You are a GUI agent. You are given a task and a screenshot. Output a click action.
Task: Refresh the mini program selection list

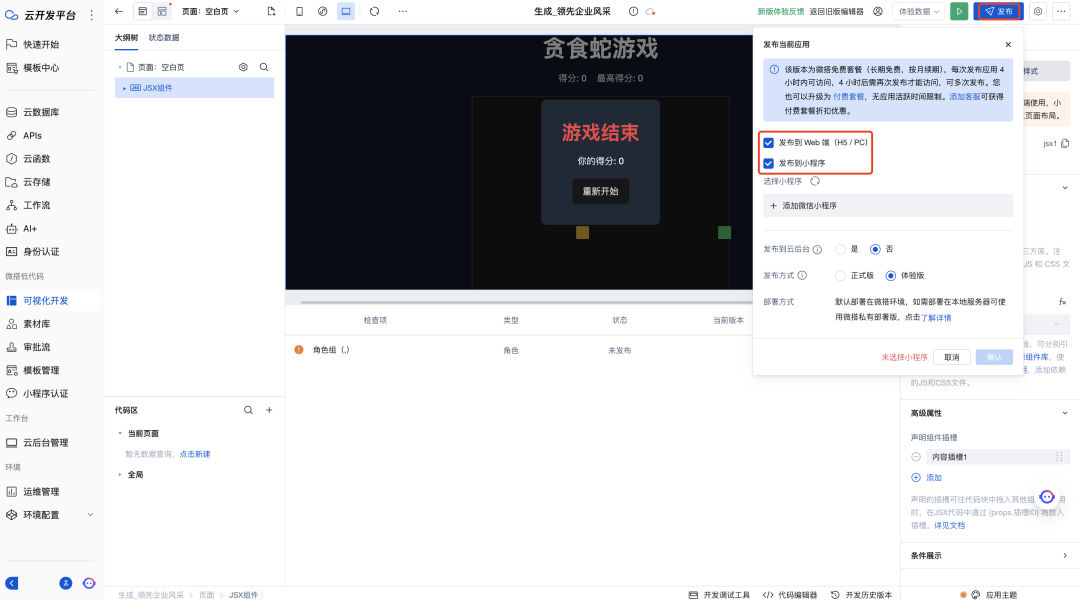815,181
